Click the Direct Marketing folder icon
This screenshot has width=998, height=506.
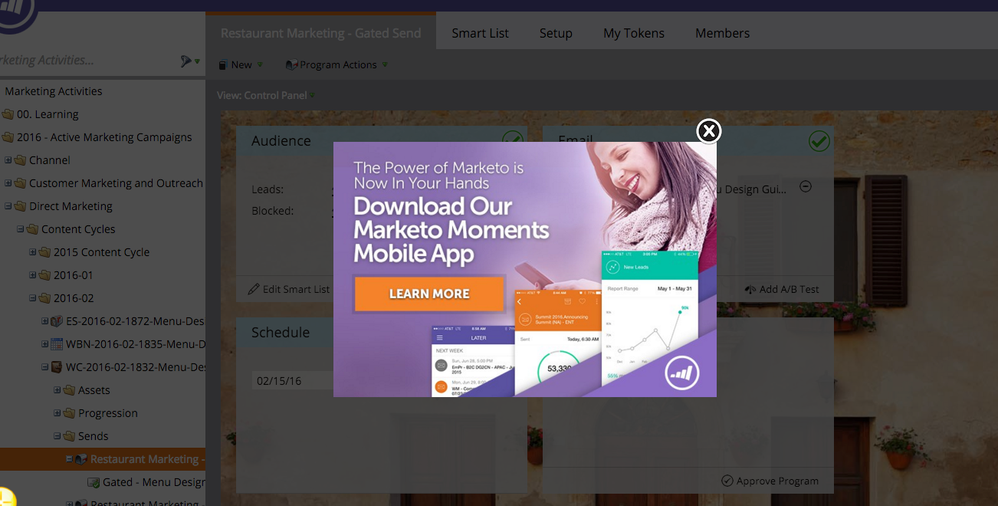click(20, 206)
